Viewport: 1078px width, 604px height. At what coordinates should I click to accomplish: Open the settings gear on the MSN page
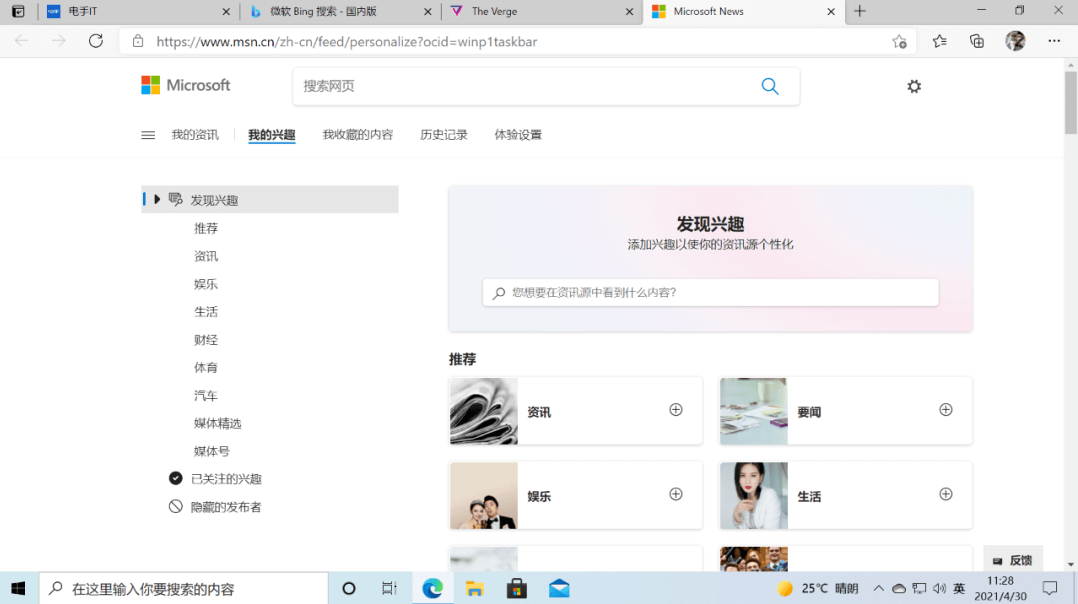[913, 86]
